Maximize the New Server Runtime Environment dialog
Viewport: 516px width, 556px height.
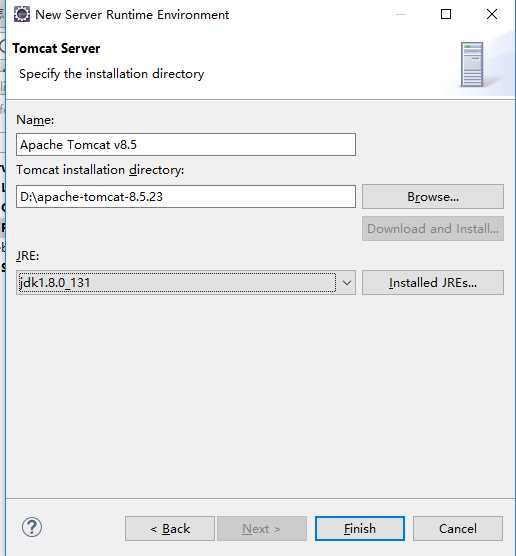click(x=446, y=15)
